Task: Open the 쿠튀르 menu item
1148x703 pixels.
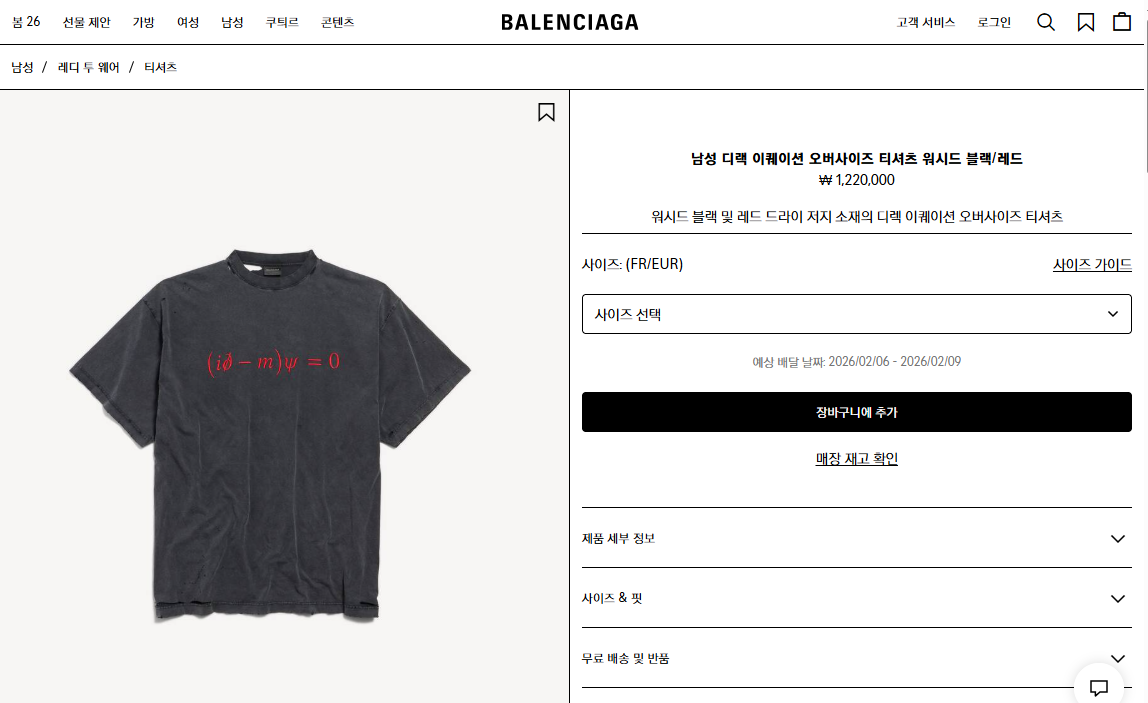Action: [x=282, y=23]
